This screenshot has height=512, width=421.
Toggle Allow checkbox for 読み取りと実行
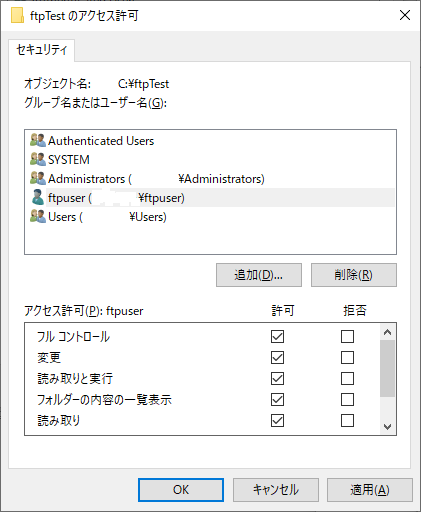pyautogui.click(x=277, y=378)
